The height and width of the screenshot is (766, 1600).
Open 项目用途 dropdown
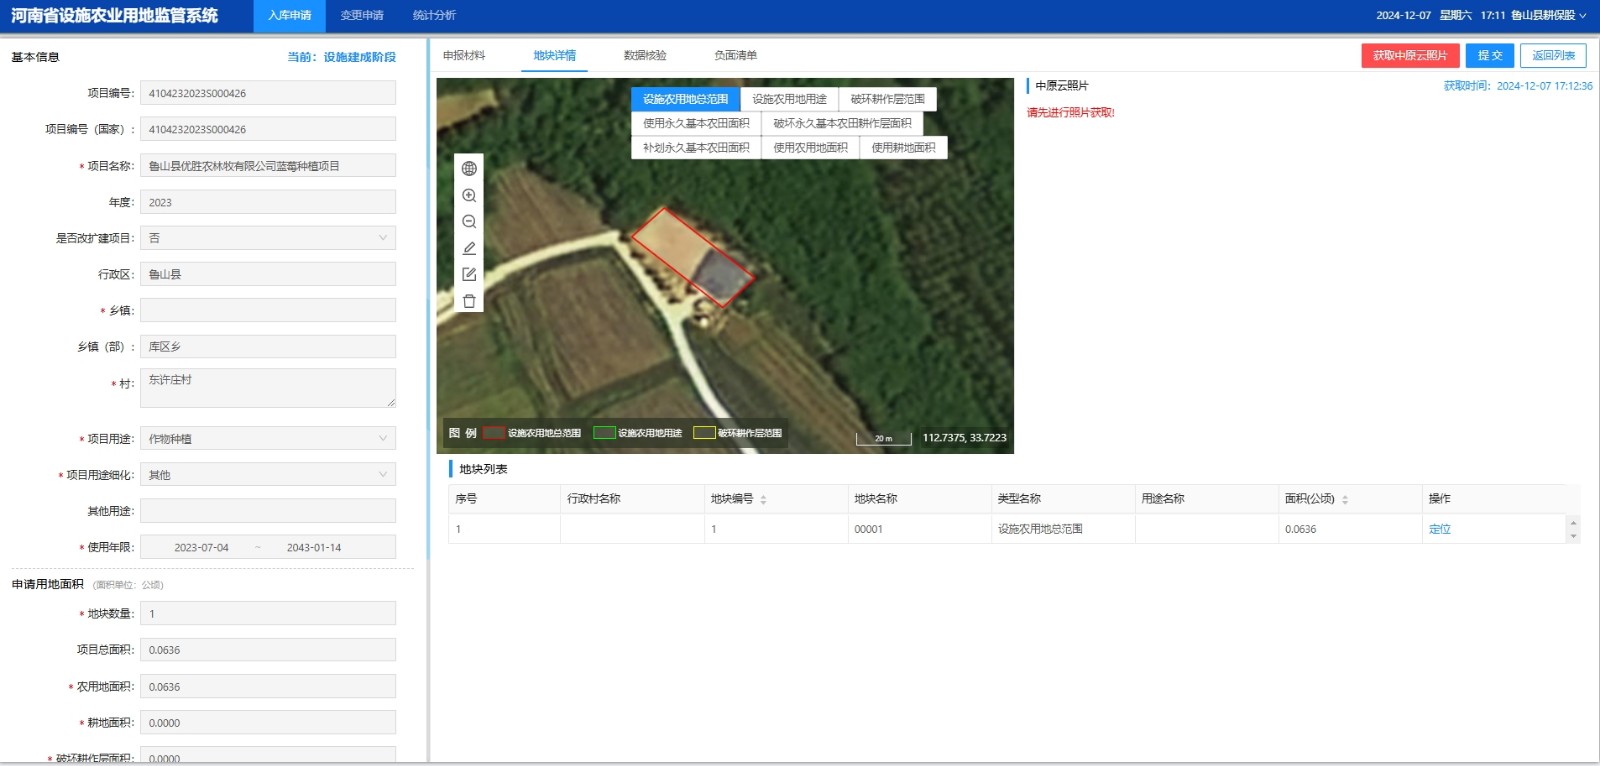click(268, 438)
